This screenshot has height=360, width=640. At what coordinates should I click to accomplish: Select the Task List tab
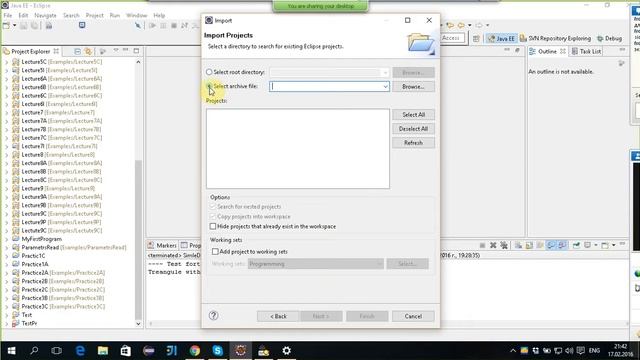586,51
